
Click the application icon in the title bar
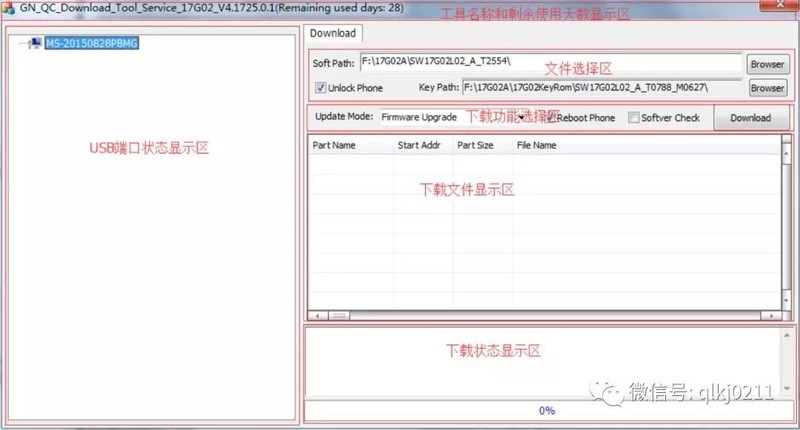[9, 8]
